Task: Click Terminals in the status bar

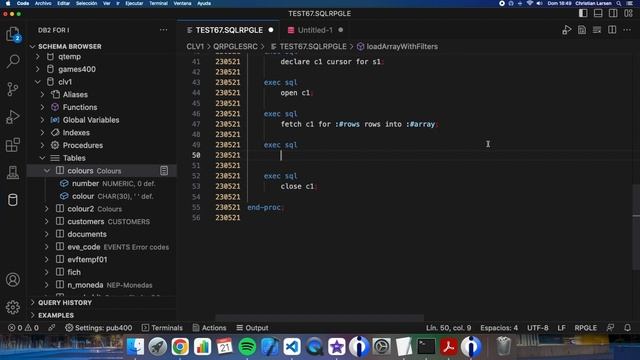Action: [x=162, y=328]
